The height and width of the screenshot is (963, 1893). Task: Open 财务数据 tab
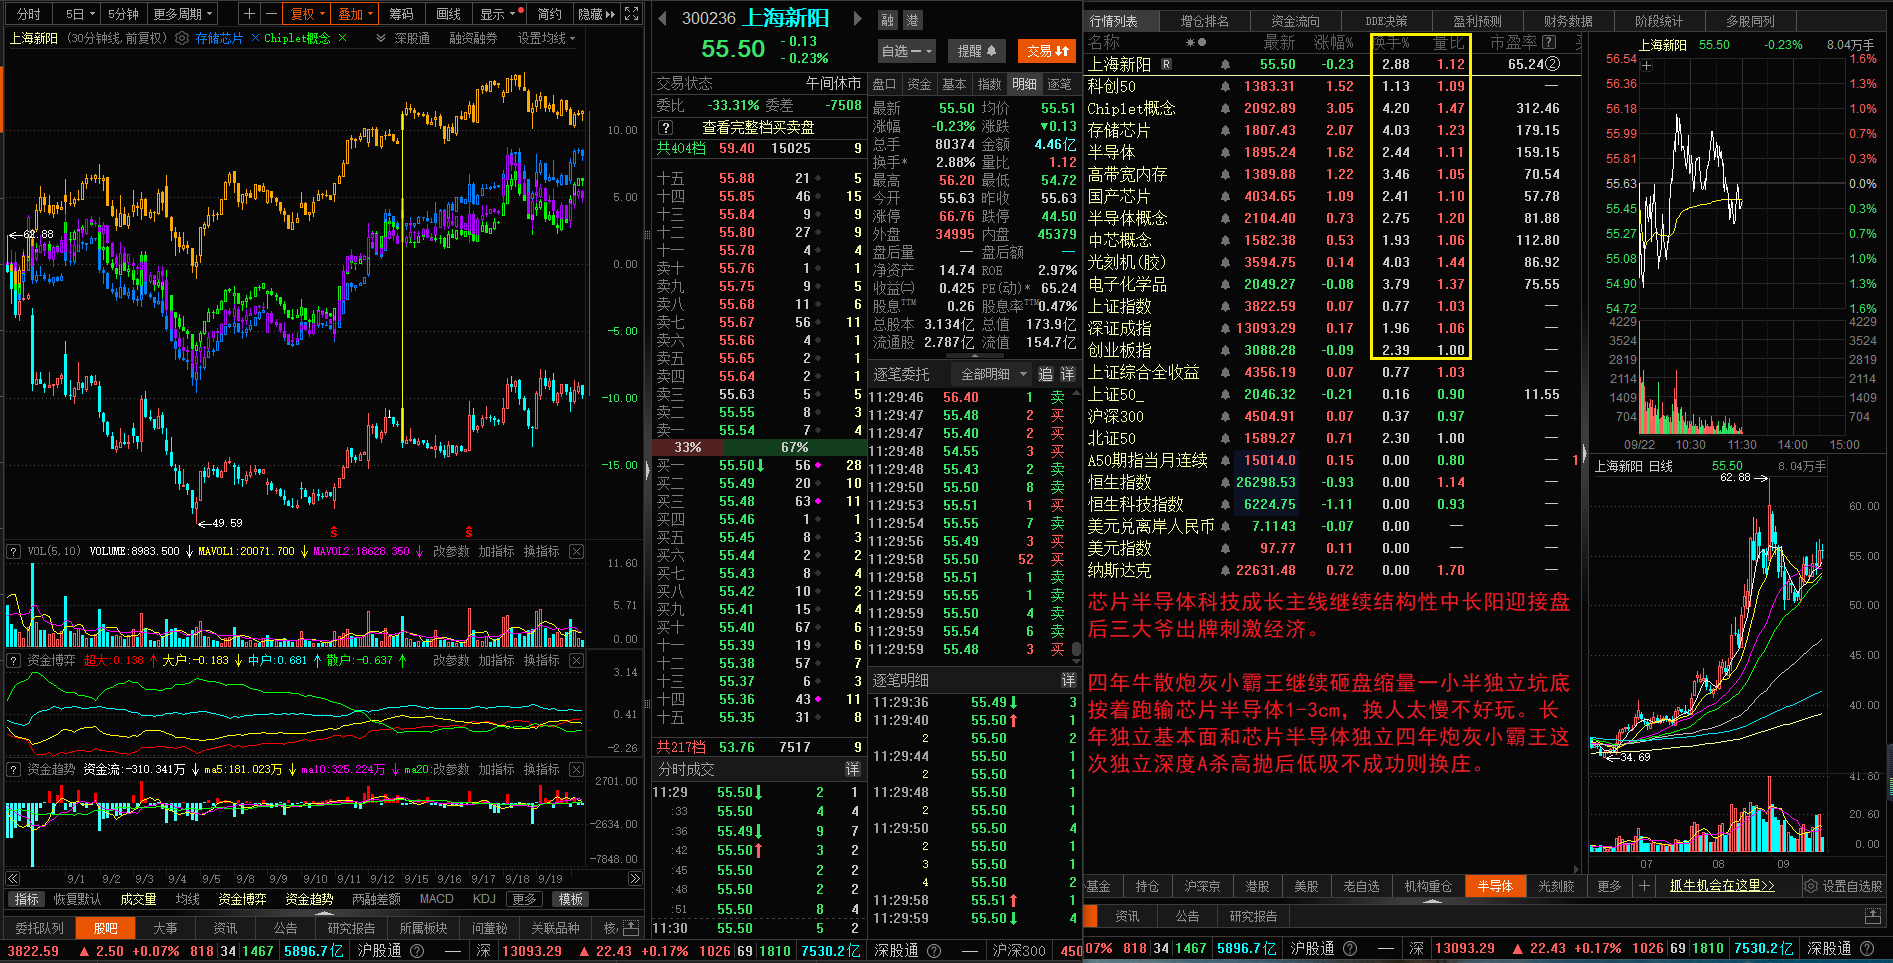[x=1568, y=20]
